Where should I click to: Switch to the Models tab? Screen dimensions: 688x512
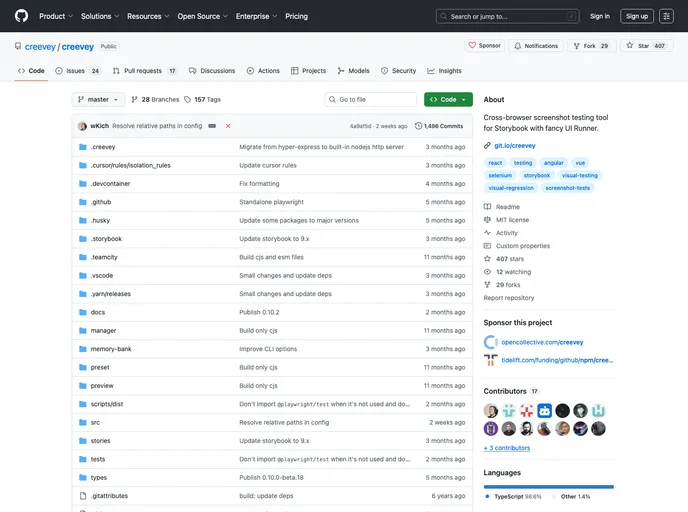pos(354,71)
